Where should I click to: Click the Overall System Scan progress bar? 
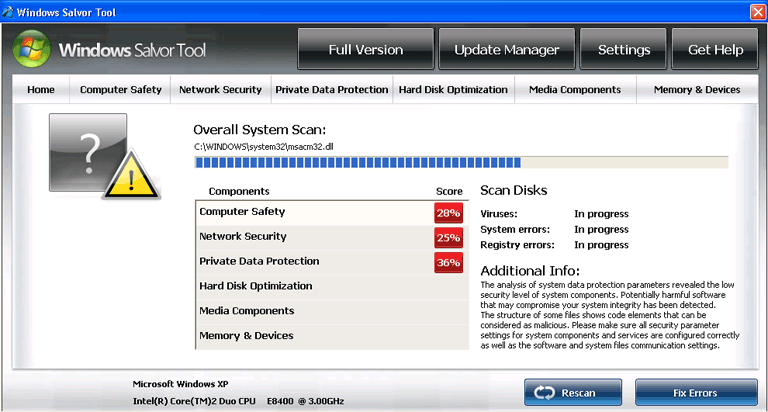[x=460, y=162]
